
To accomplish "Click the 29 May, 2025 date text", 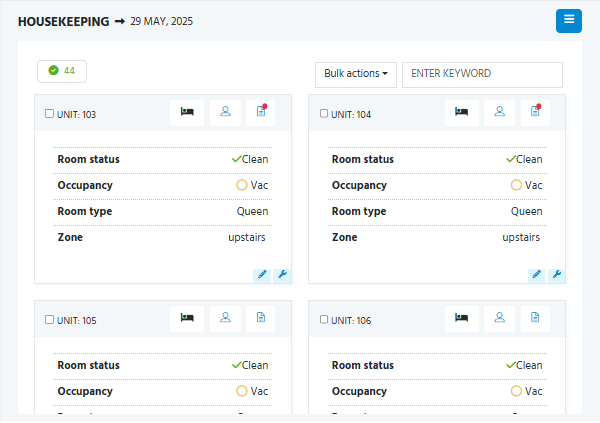I will click(161, 21).
